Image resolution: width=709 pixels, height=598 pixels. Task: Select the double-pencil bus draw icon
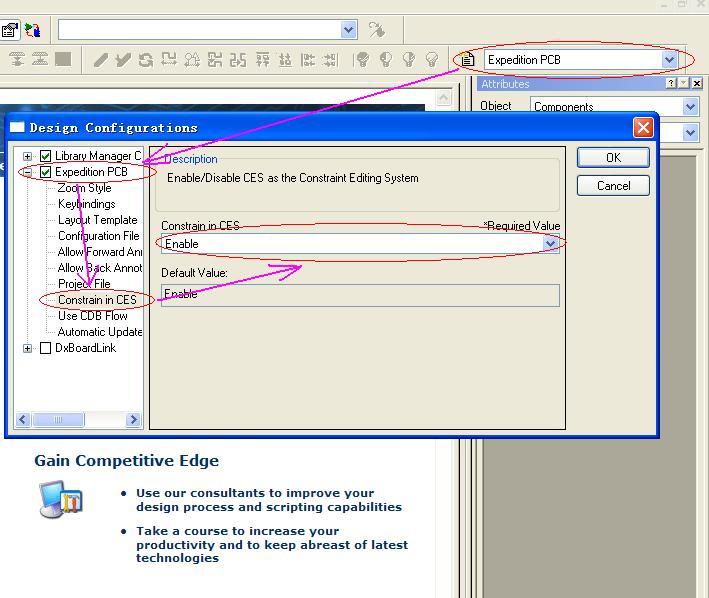click(123, 60)
